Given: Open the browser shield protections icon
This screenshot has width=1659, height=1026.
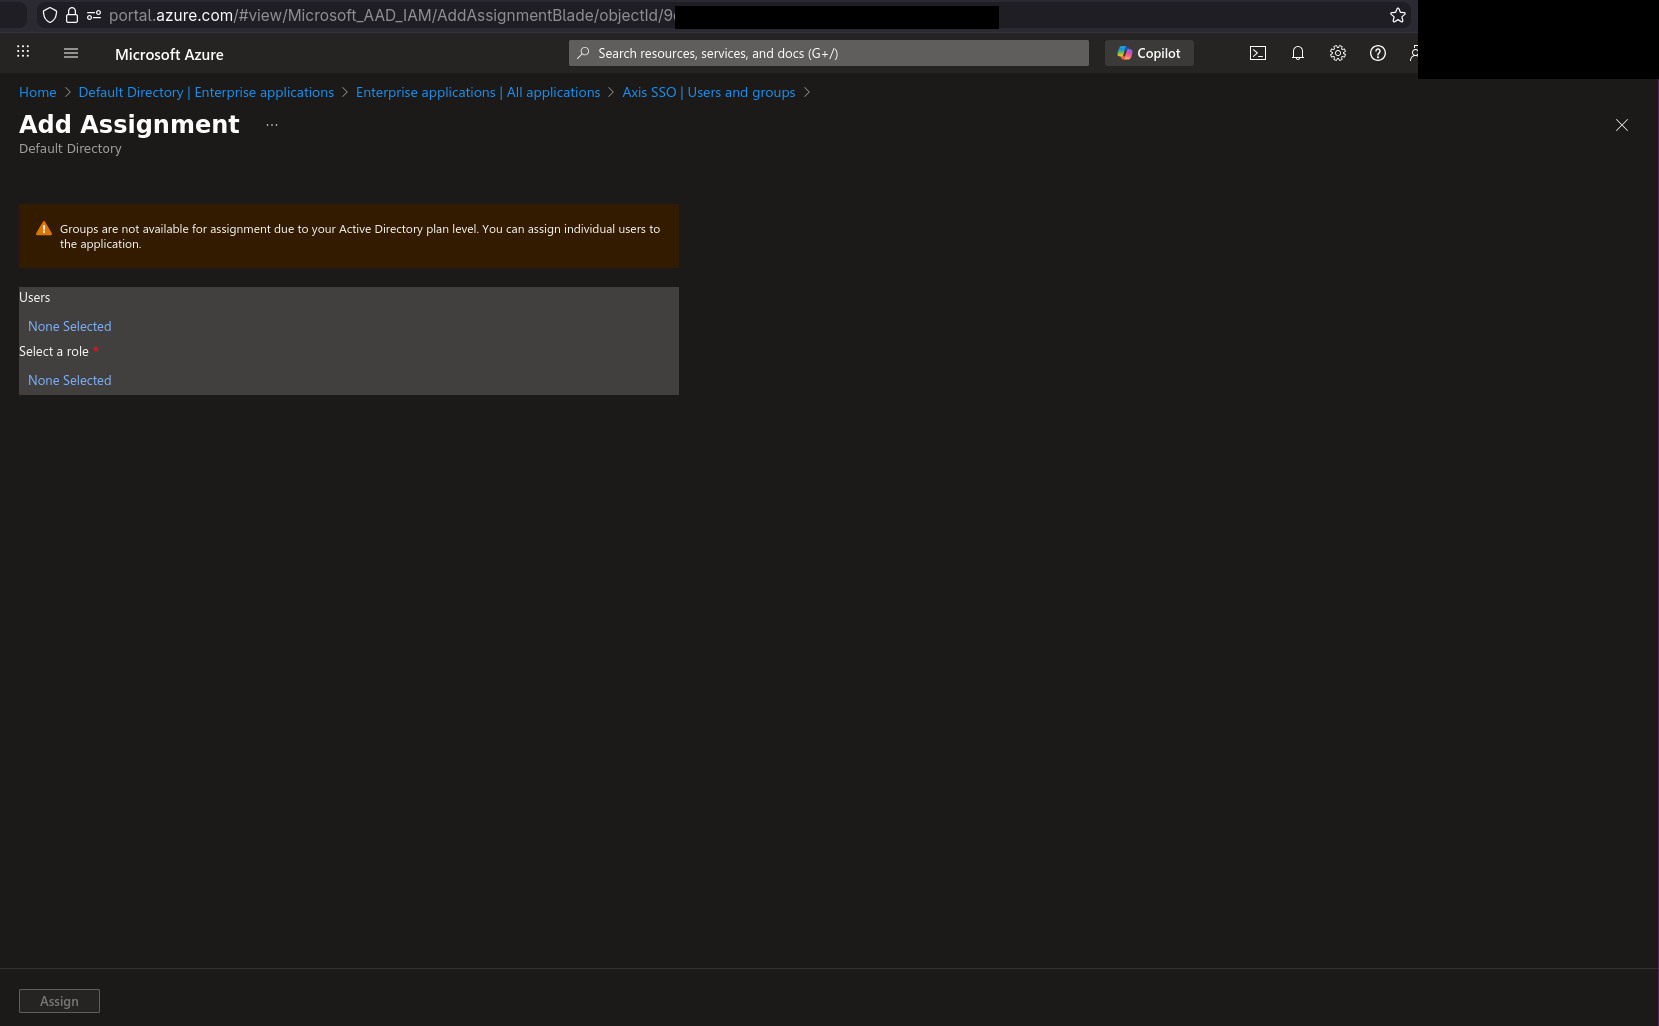Looking at the screenshot, I should (49, 15).
